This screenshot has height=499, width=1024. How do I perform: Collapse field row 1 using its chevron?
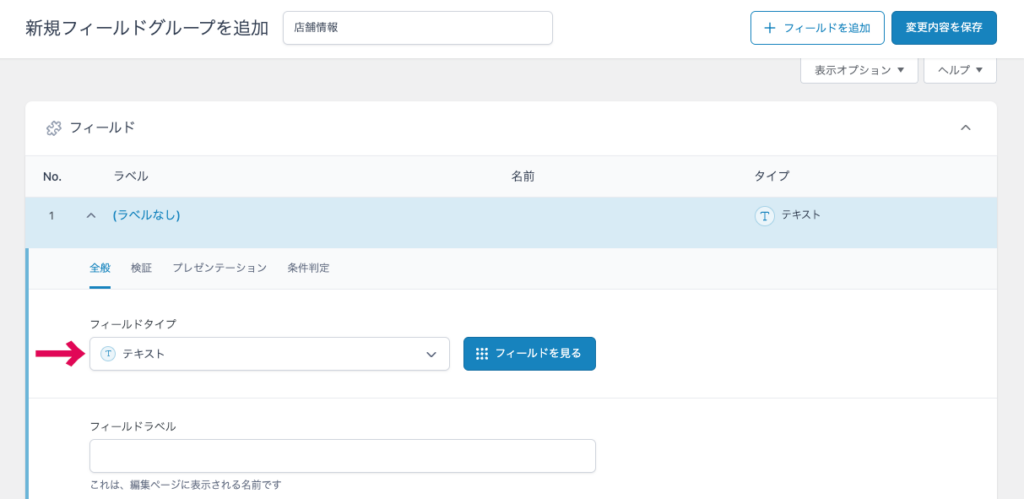[x=91, y=215]
